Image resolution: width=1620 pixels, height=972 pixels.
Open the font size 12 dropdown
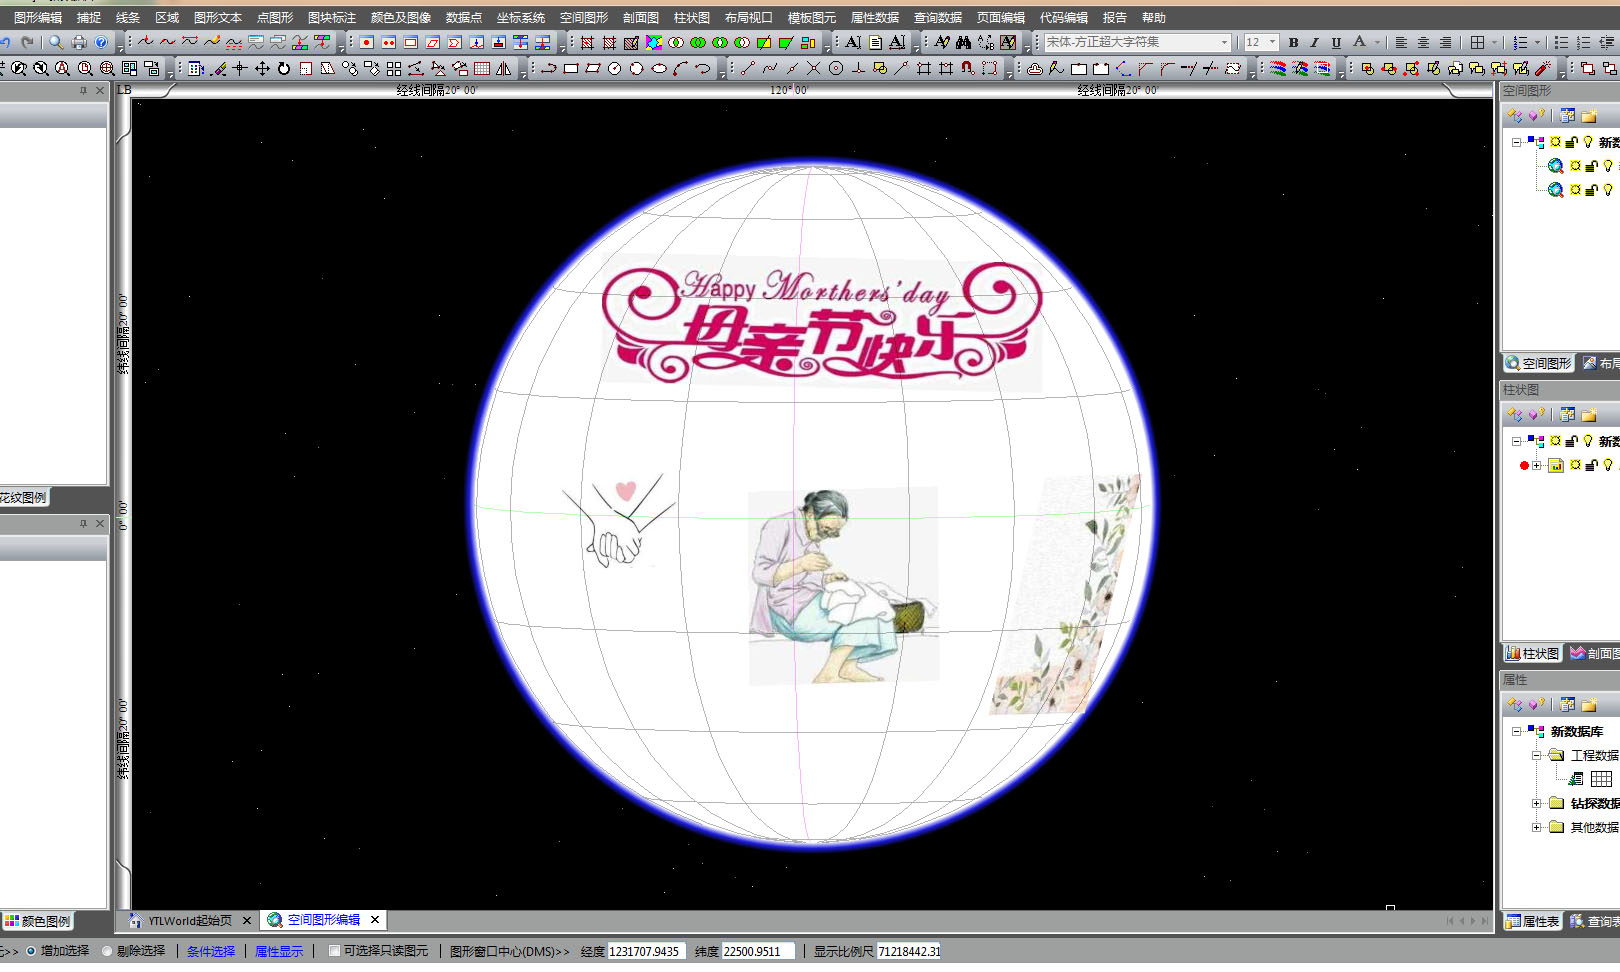[x=1272, y=42]
